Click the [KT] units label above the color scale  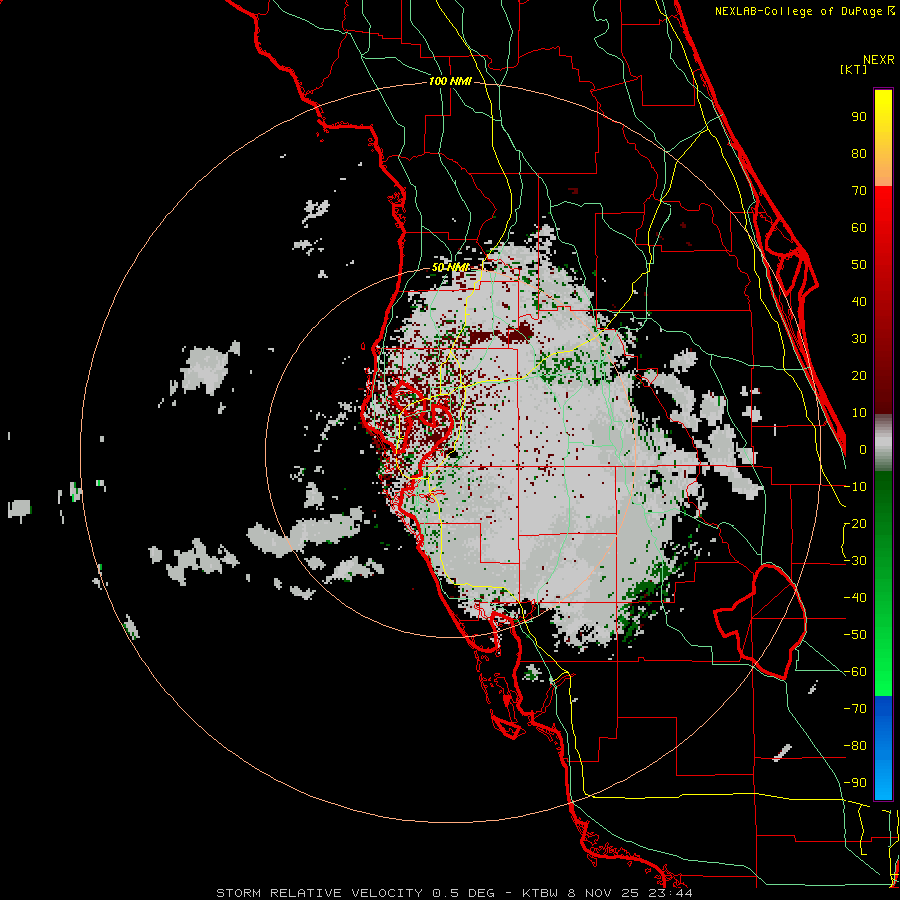tap(853, 69)
